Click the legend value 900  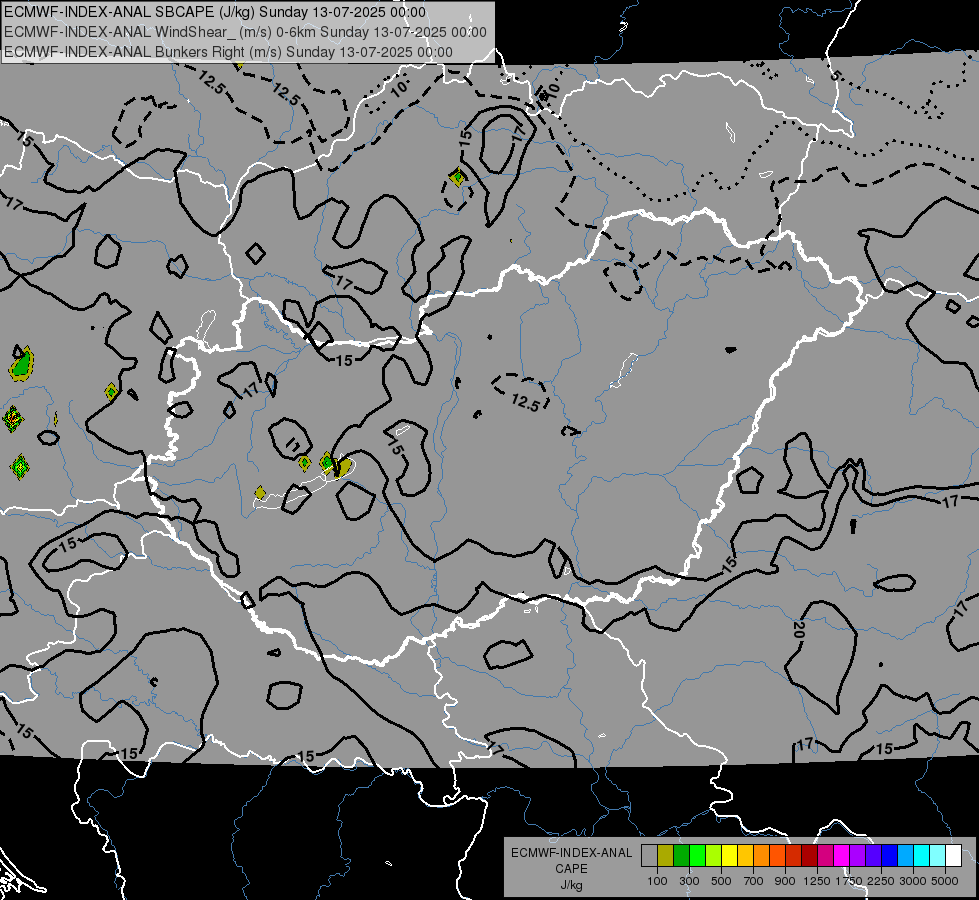click(x=785, y=881)
